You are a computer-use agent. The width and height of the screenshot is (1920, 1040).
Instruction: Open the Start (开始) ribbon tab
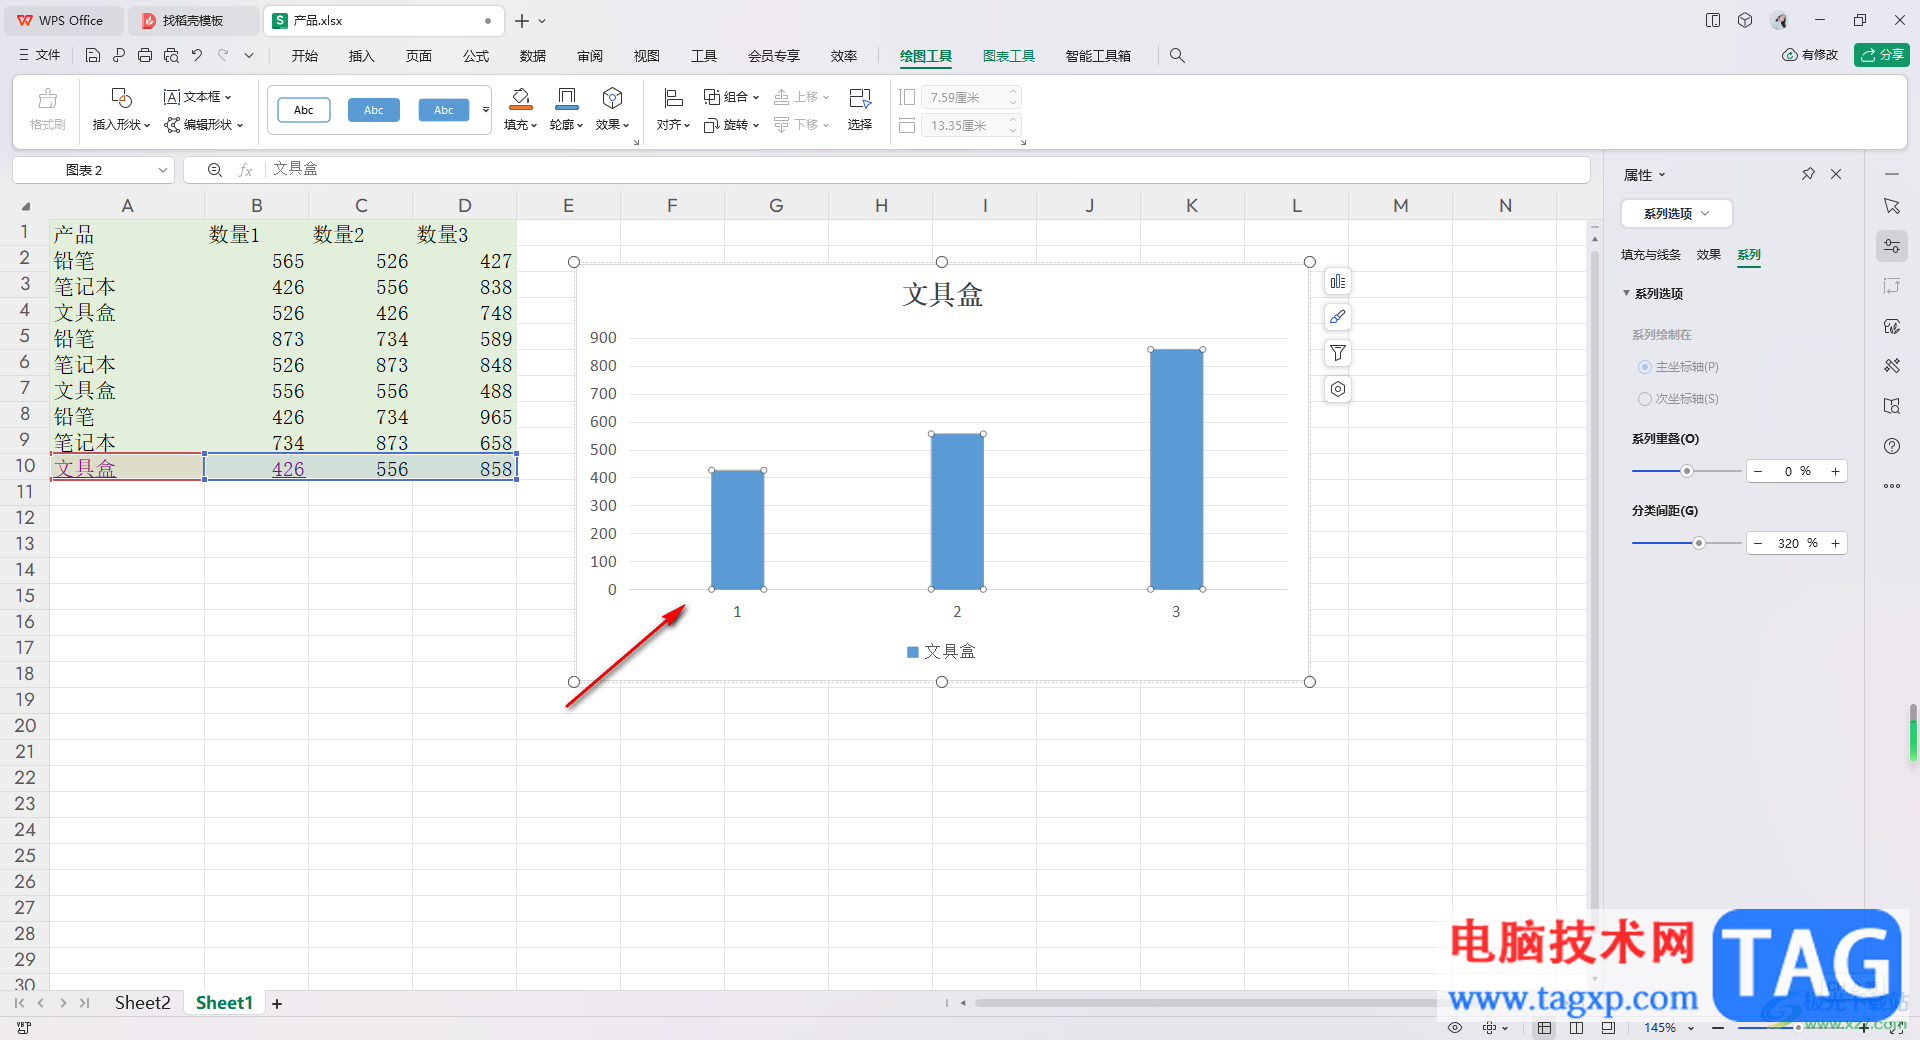[x=305, y=56]
